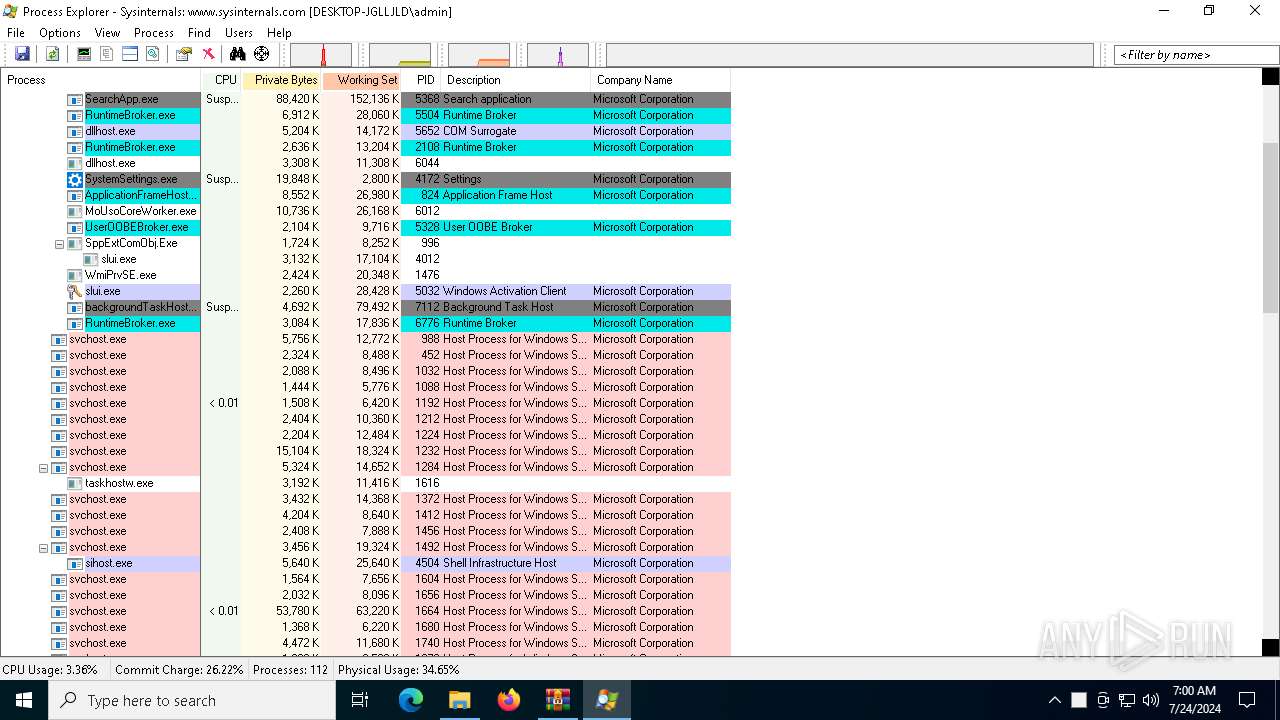The width and height of the screenshot is (1280, 720).
Task: Click the red Kill Process icon
Action: (208, 54)
